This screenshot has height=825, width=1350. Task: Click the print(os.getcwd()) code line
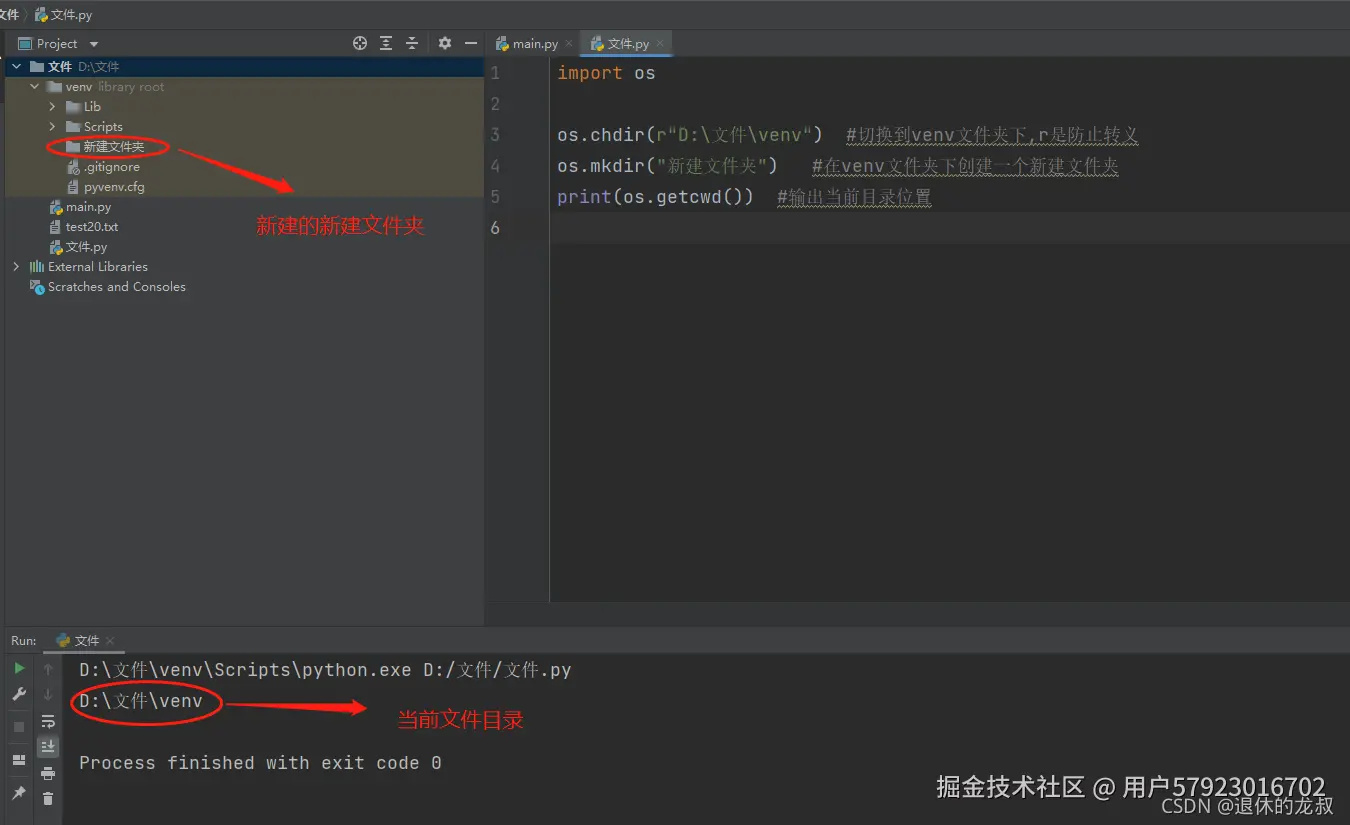pos(744,197)
